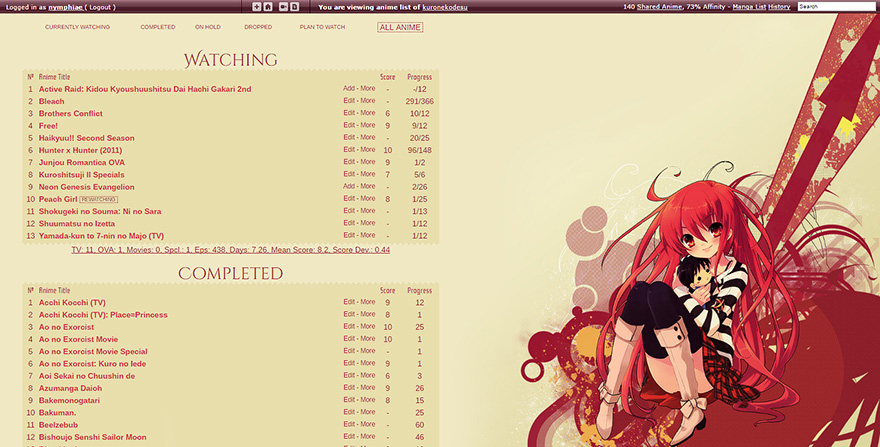
Task: Open the Plan to Watch tab
Action: click(322, 27)
